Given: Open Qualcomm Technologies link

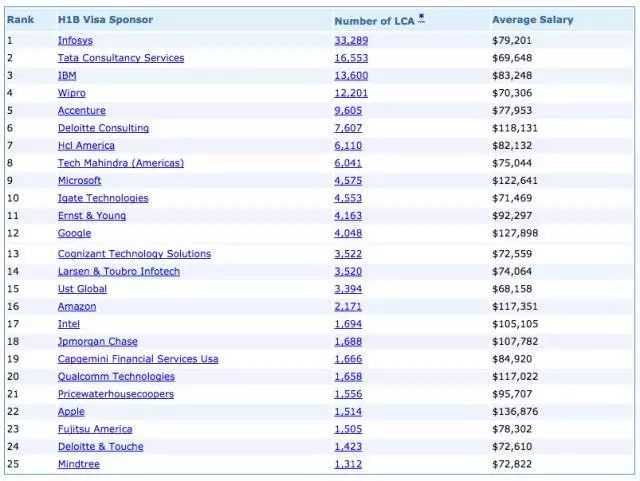Looking at the screenshot, I should coord(116,376).
